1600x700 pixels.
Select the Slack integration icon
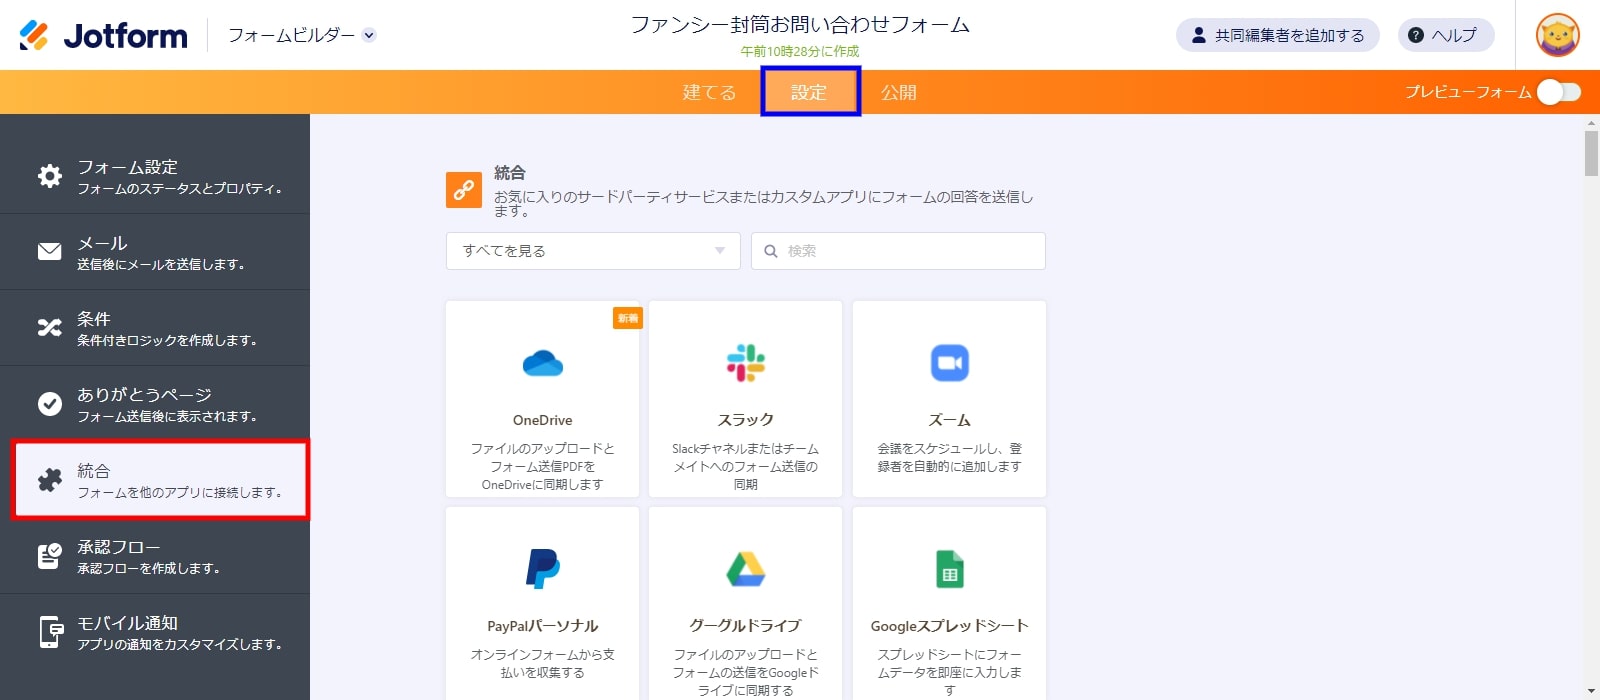[745, 363]
